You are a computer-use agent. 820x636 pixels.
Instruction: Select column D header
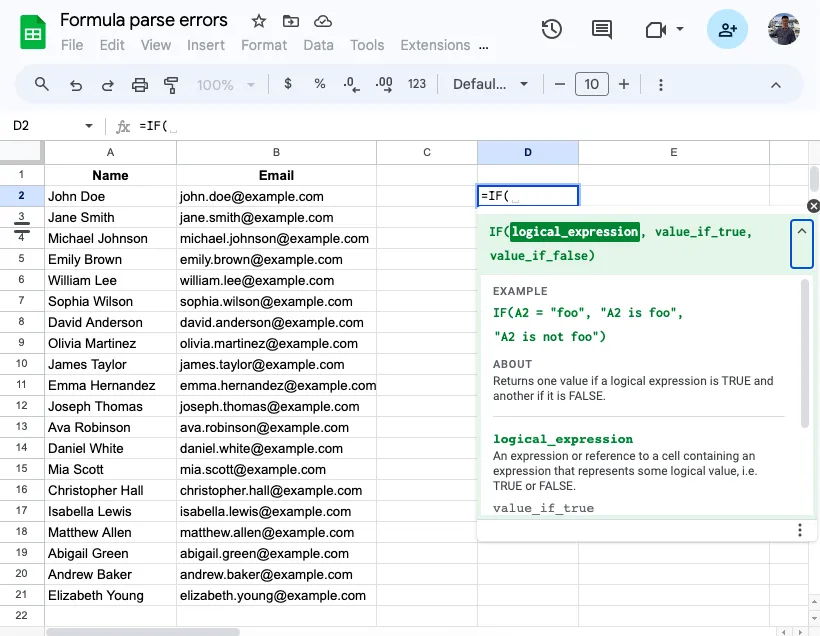[x=528, y=152]
